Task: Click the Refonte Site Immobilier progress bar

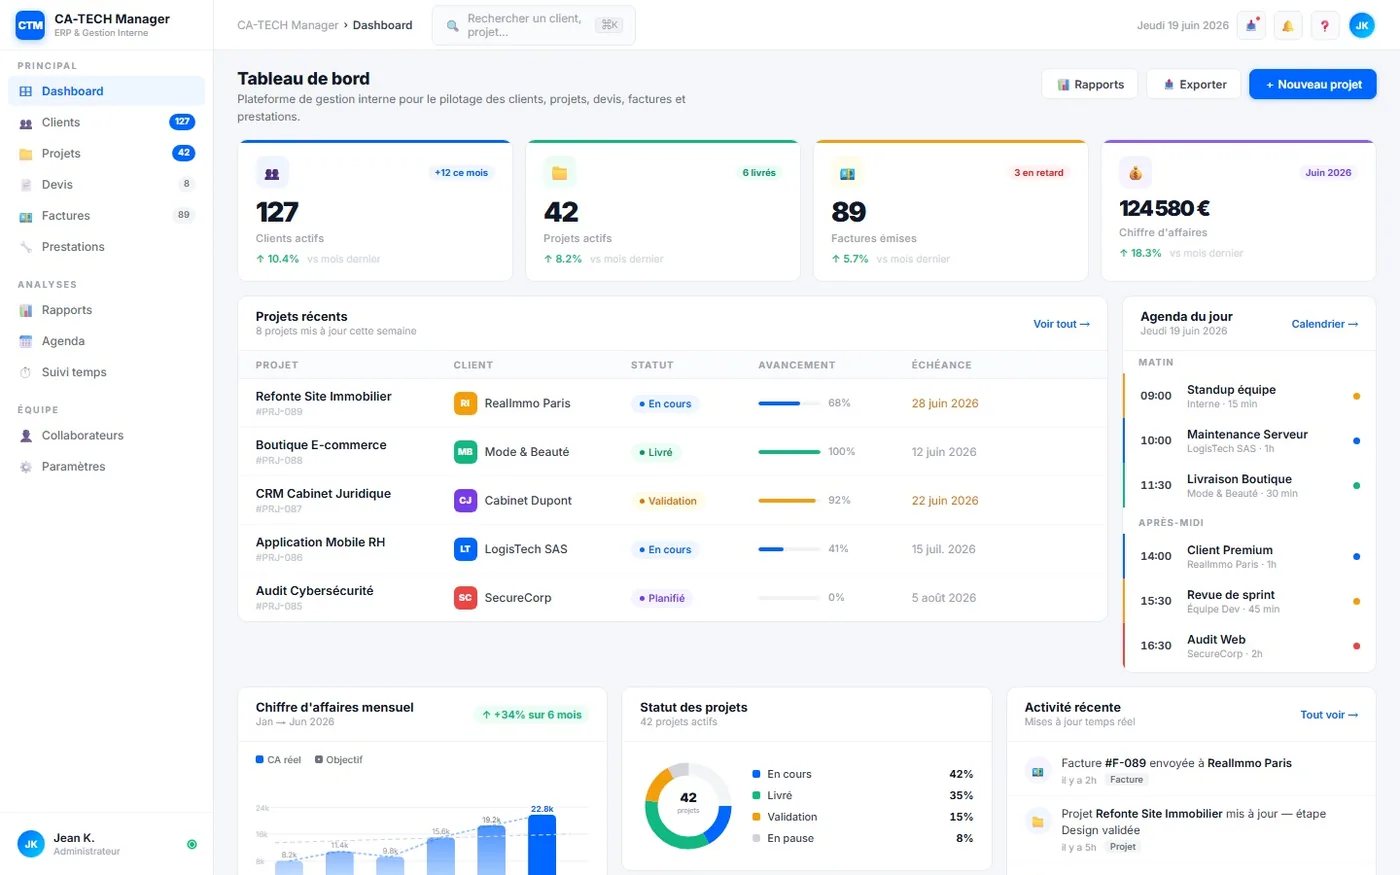Action: (789, 403)
